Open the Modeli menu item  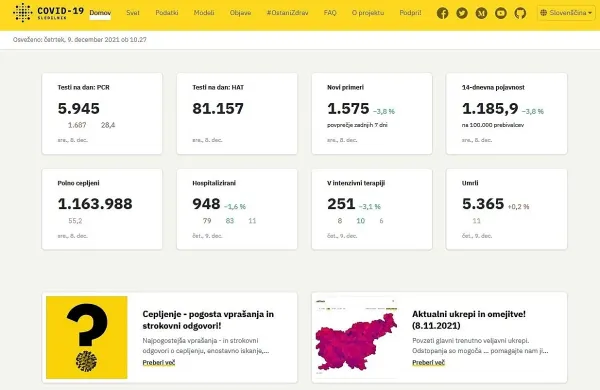pos(204,13)
